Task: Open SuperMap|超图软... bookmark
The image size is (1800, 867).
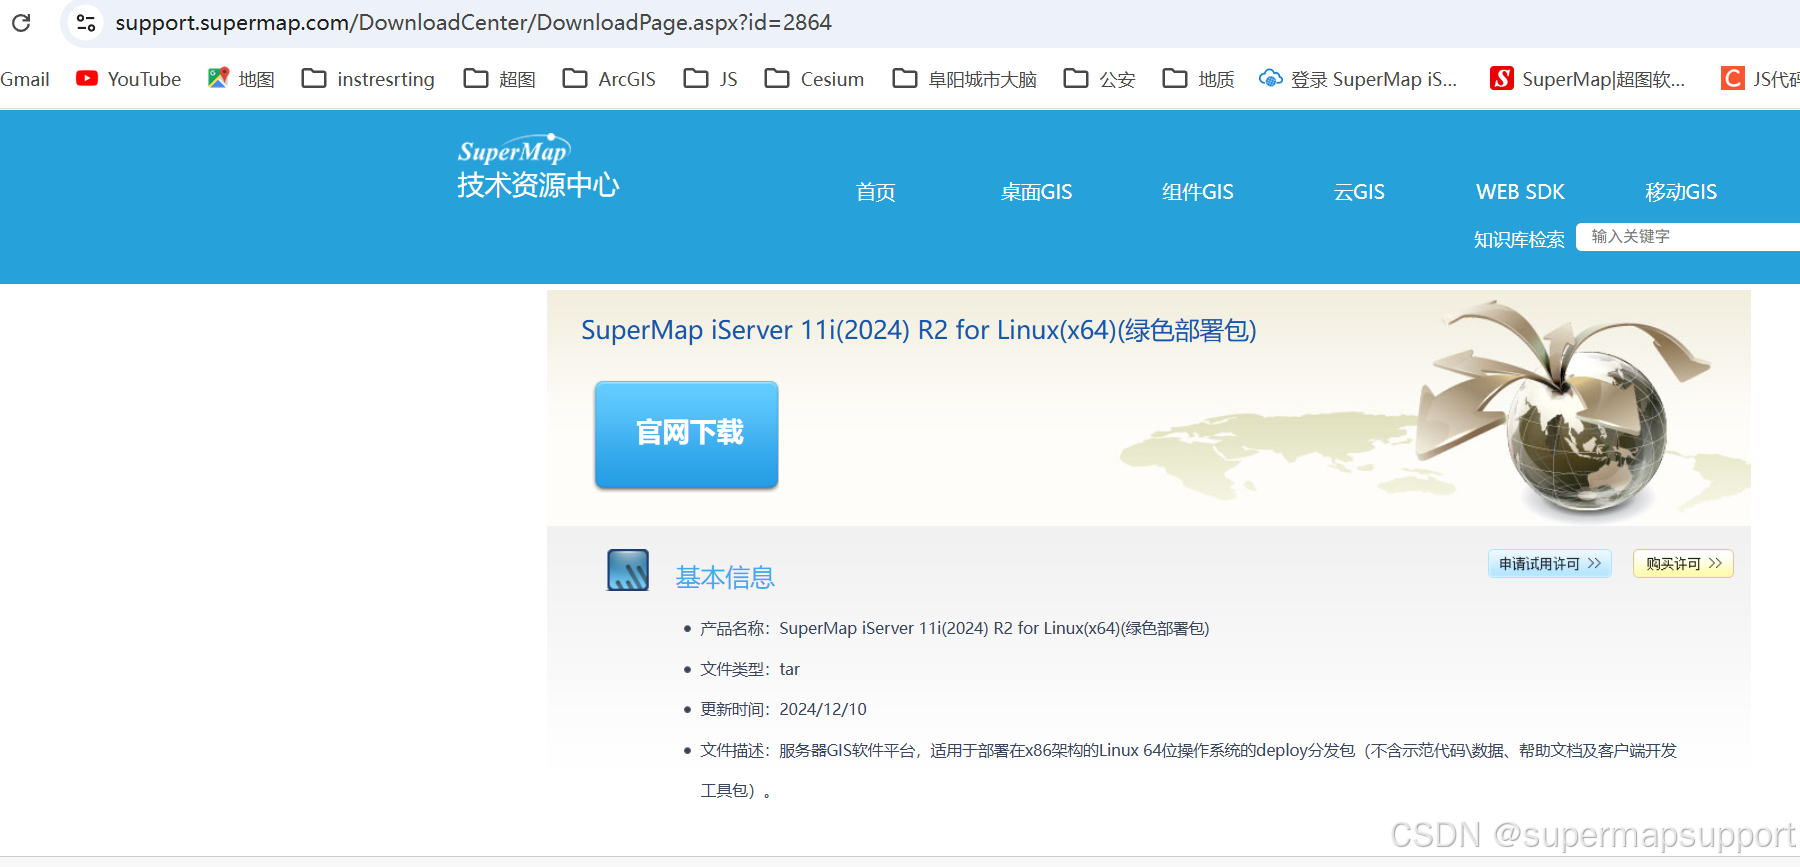Action: pyautogui.click(x=1588, y=79)
